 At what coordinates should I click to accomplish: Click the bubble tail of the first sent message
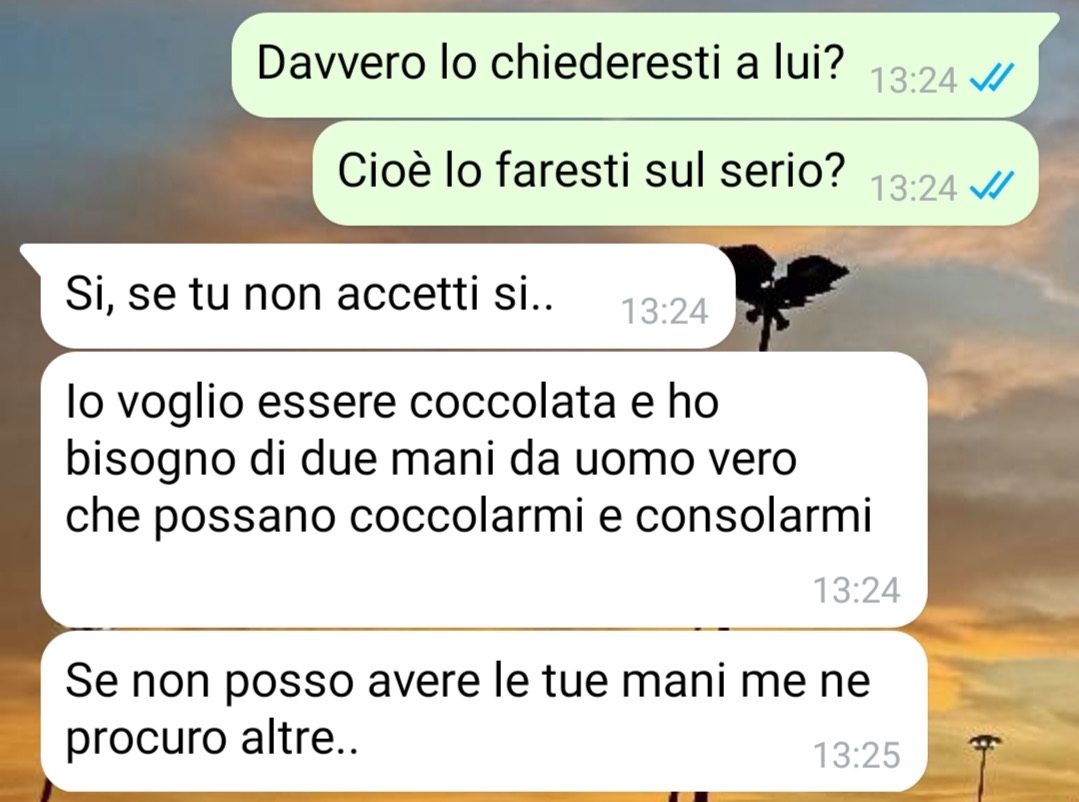tap(1047, 23)
